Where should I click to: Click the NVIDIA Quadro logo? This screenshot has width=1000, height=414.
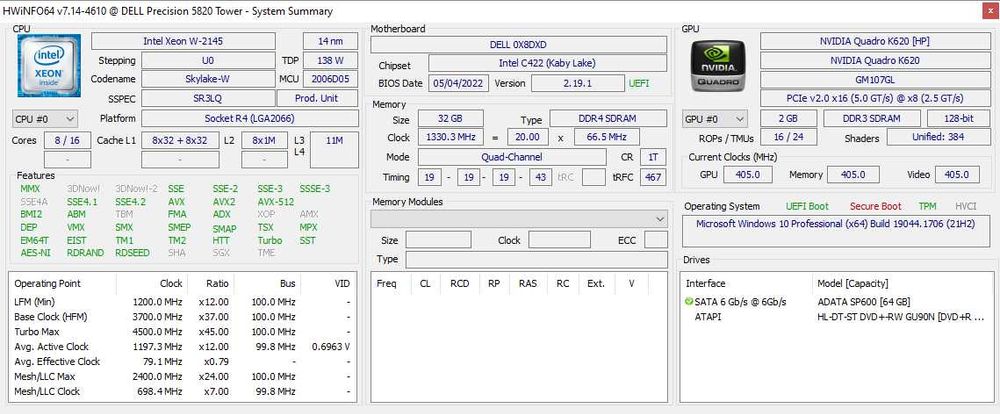pos(717,66)
